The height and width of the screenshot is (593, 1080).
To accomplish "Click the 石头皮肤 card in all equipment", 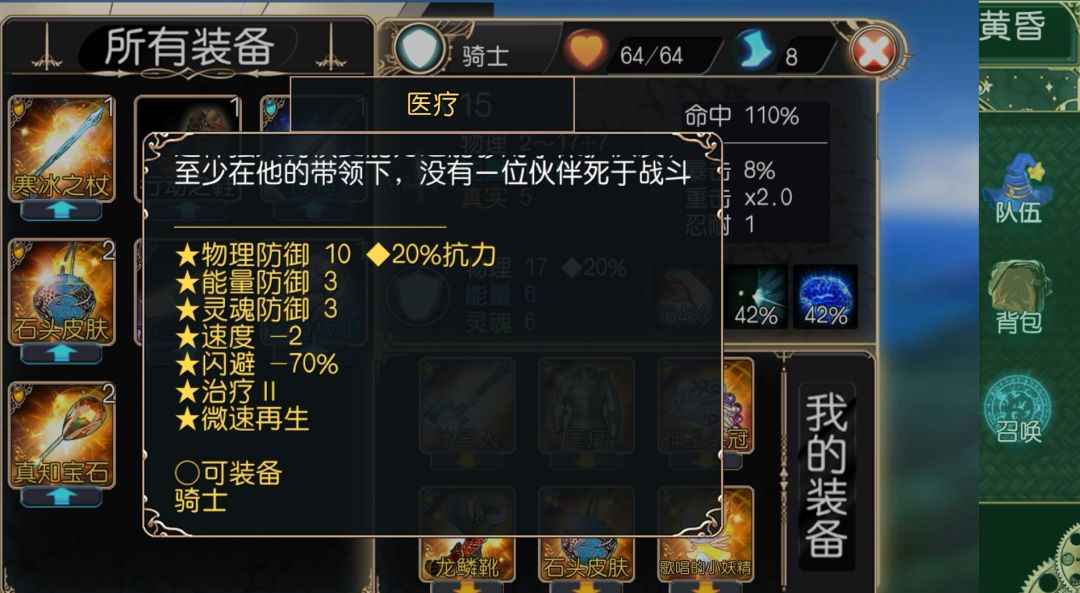I will coord(62,291).
